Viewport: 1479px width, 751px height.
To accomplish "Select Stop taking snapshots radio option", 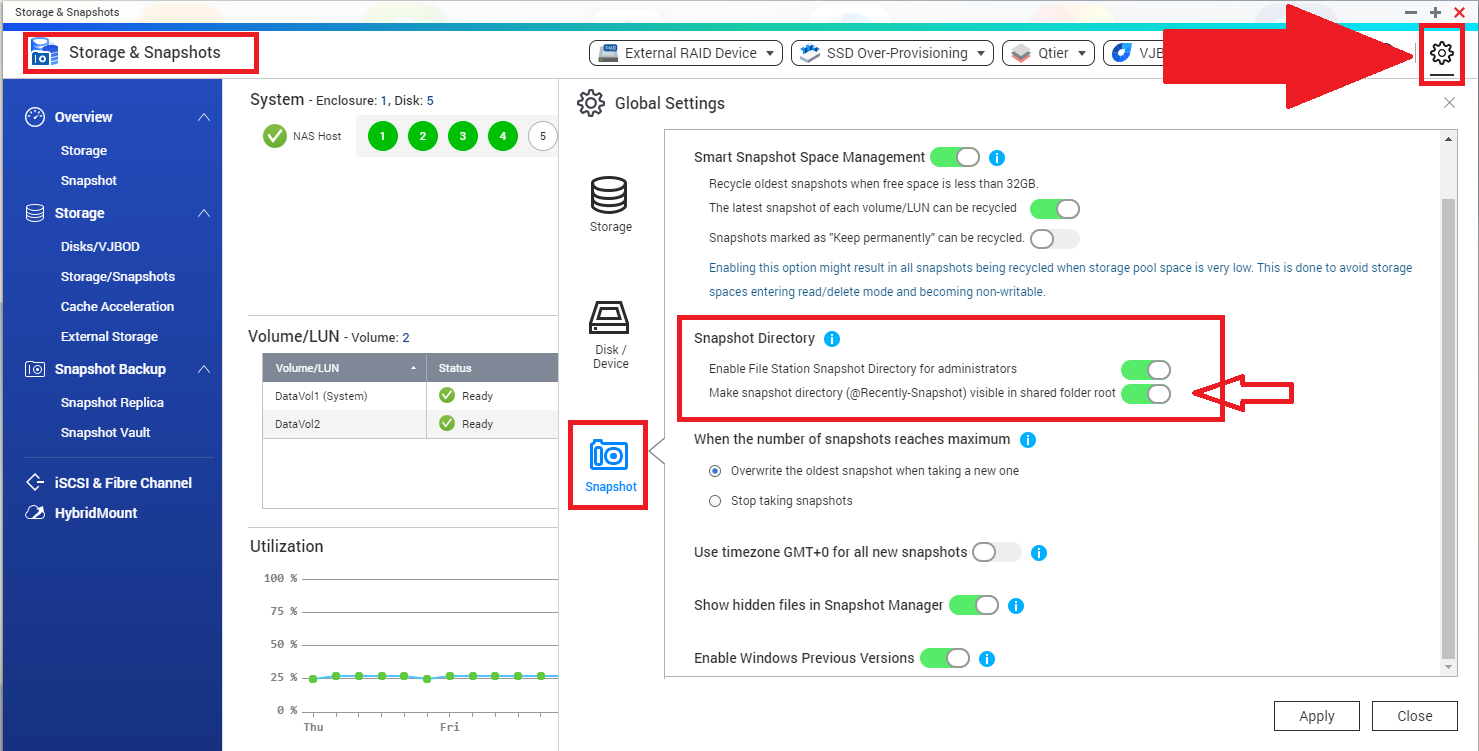I will [715, 501].
